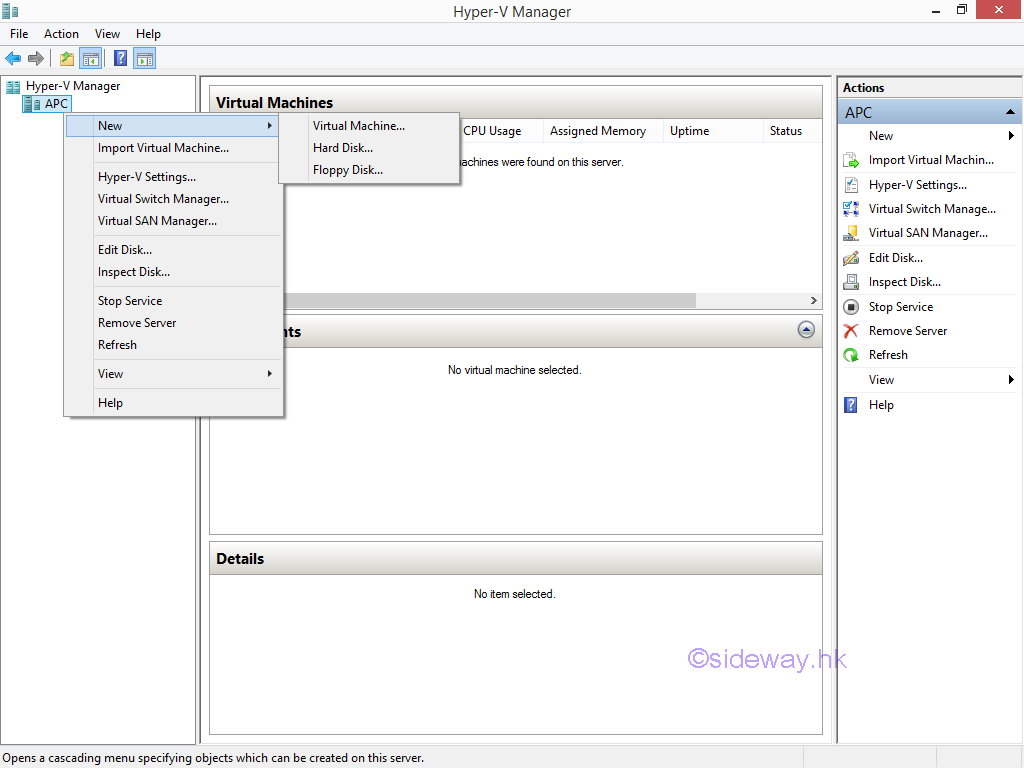1024x768 pixels.
Task: Click the blue Back arrow in toolbar
Action: [13, 58]
